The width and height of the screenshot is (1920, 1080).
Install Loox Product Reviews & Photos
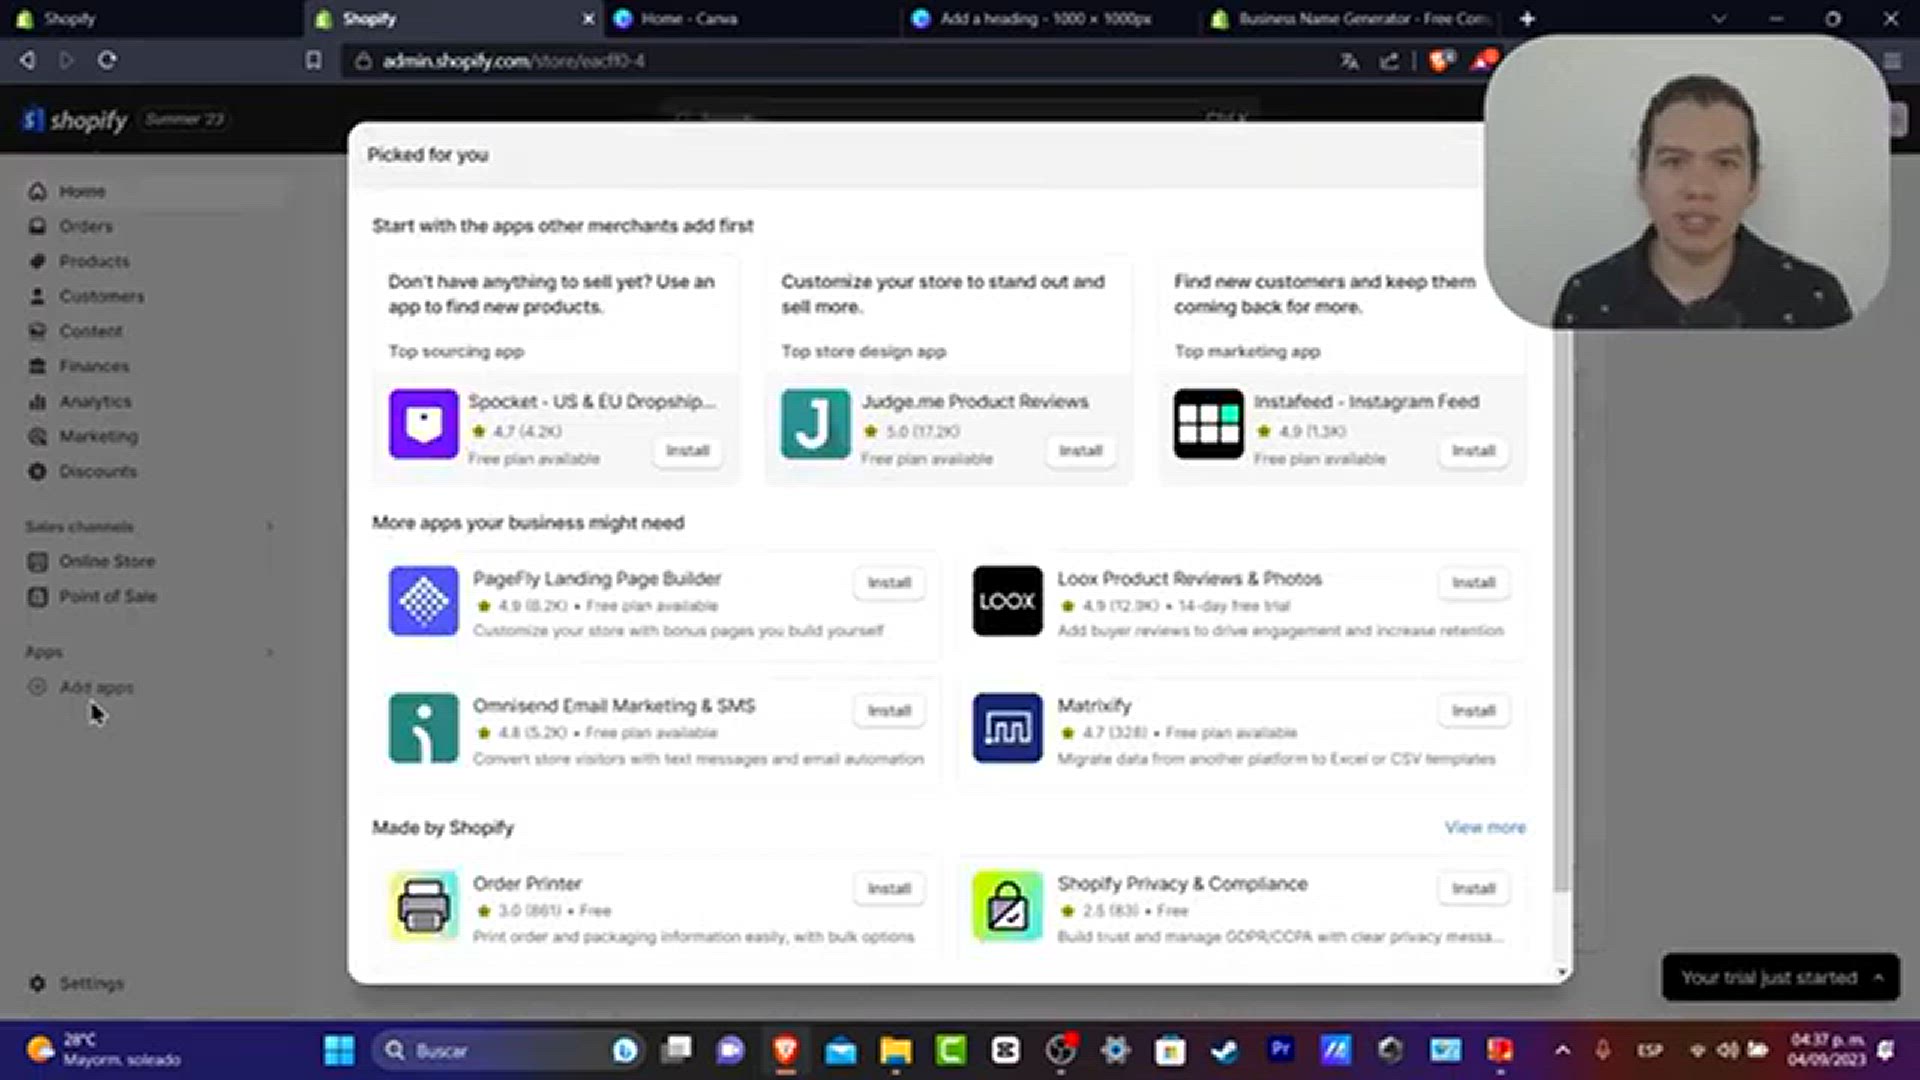click(1473, 583)
